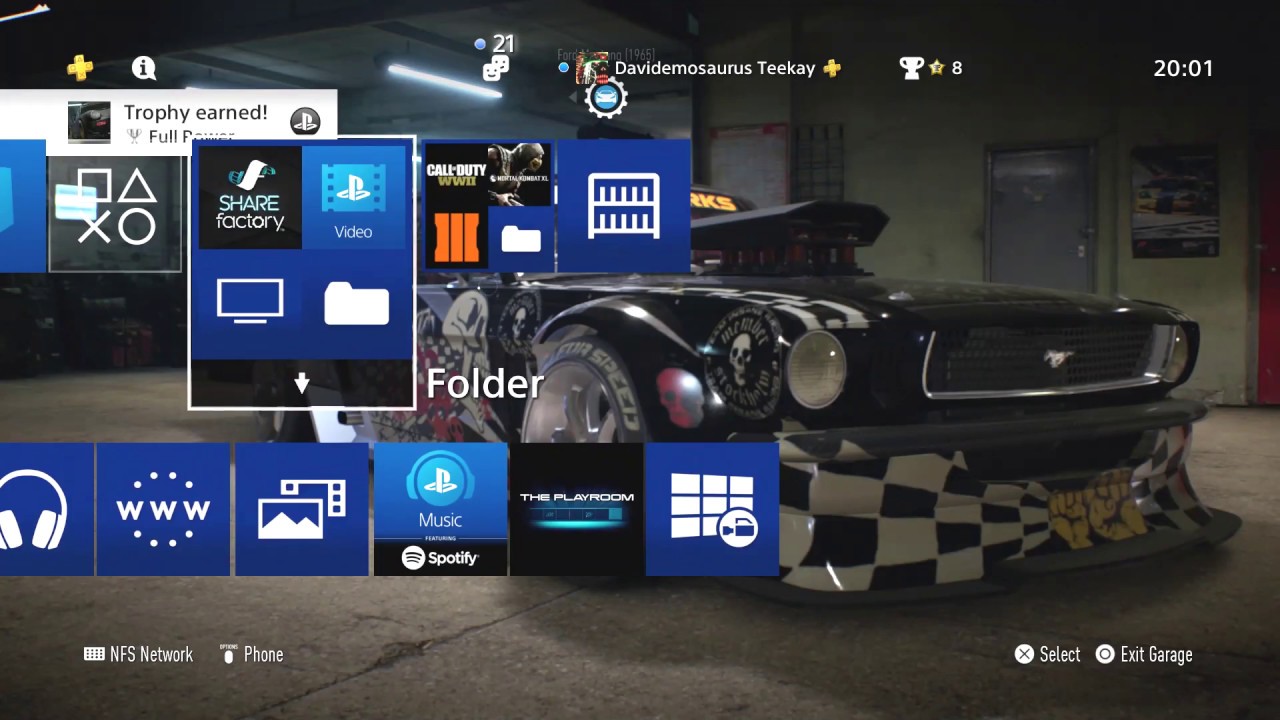Open the Phone option
The height and width of the screenshot is (720, 1280).
point(252,654)
